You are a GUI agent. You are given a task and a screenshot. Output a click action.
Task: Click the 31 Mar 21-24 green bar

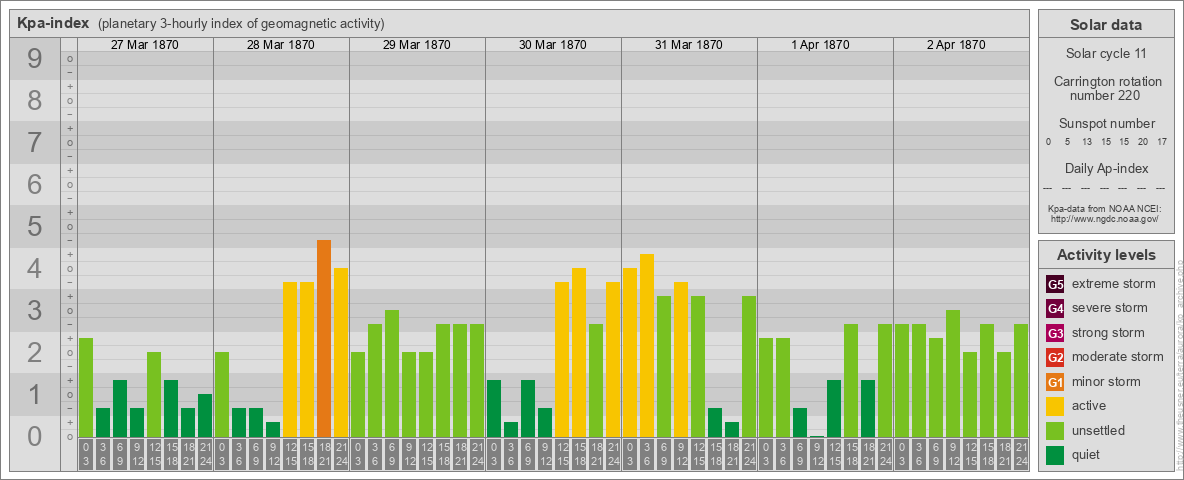tap(749, 366)
